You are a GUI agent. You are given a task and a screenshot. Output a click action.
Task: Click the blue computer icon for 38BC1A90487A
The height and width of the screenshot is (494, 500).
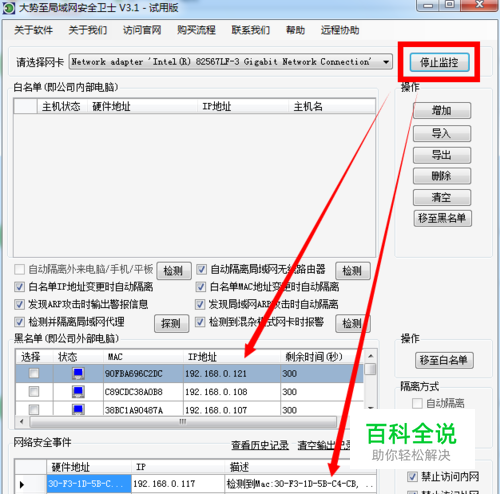(x=78, y=409)
